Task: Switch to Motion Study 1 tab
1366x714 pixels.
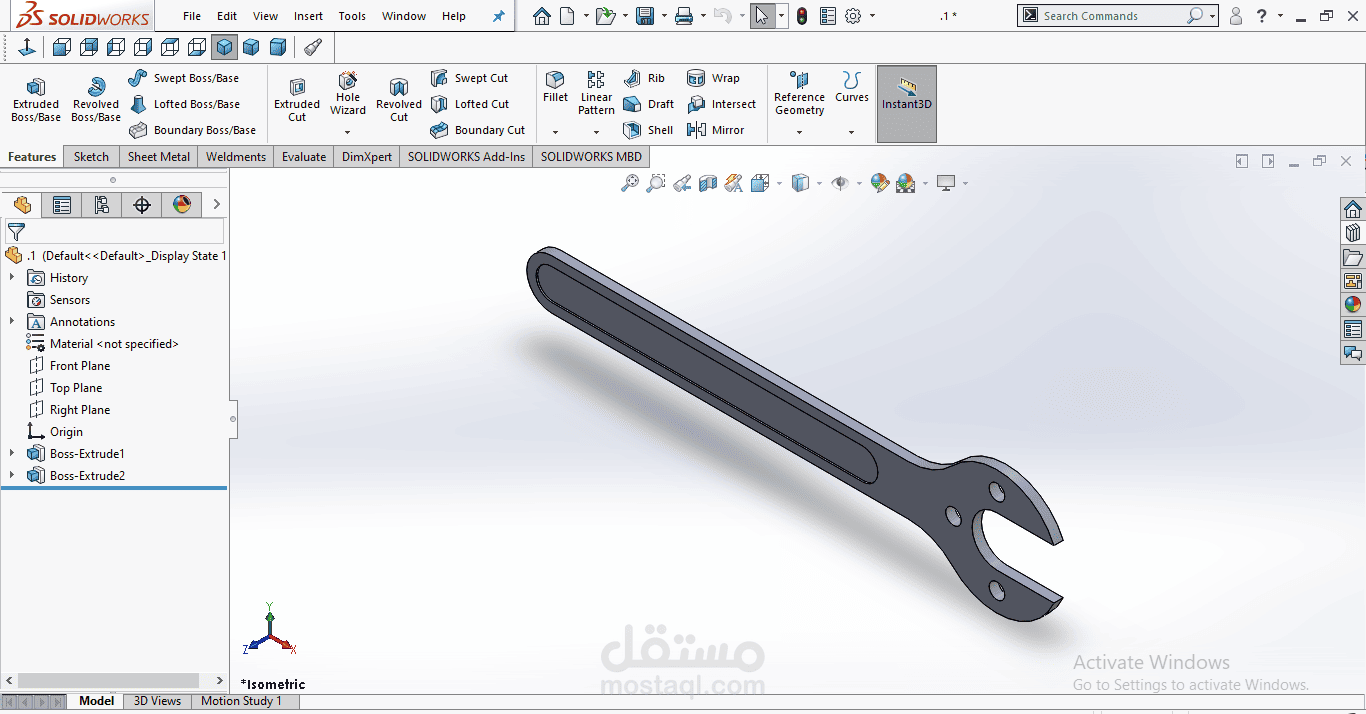Action: tap(241, 701)
